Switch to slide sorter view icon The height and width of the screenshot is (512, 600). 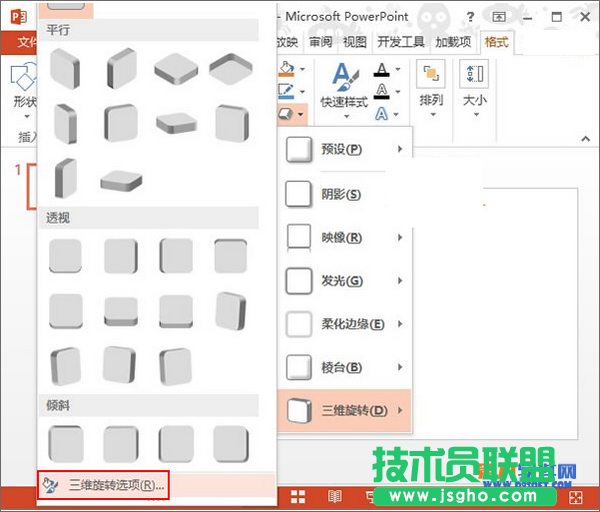tap(298, 496)
